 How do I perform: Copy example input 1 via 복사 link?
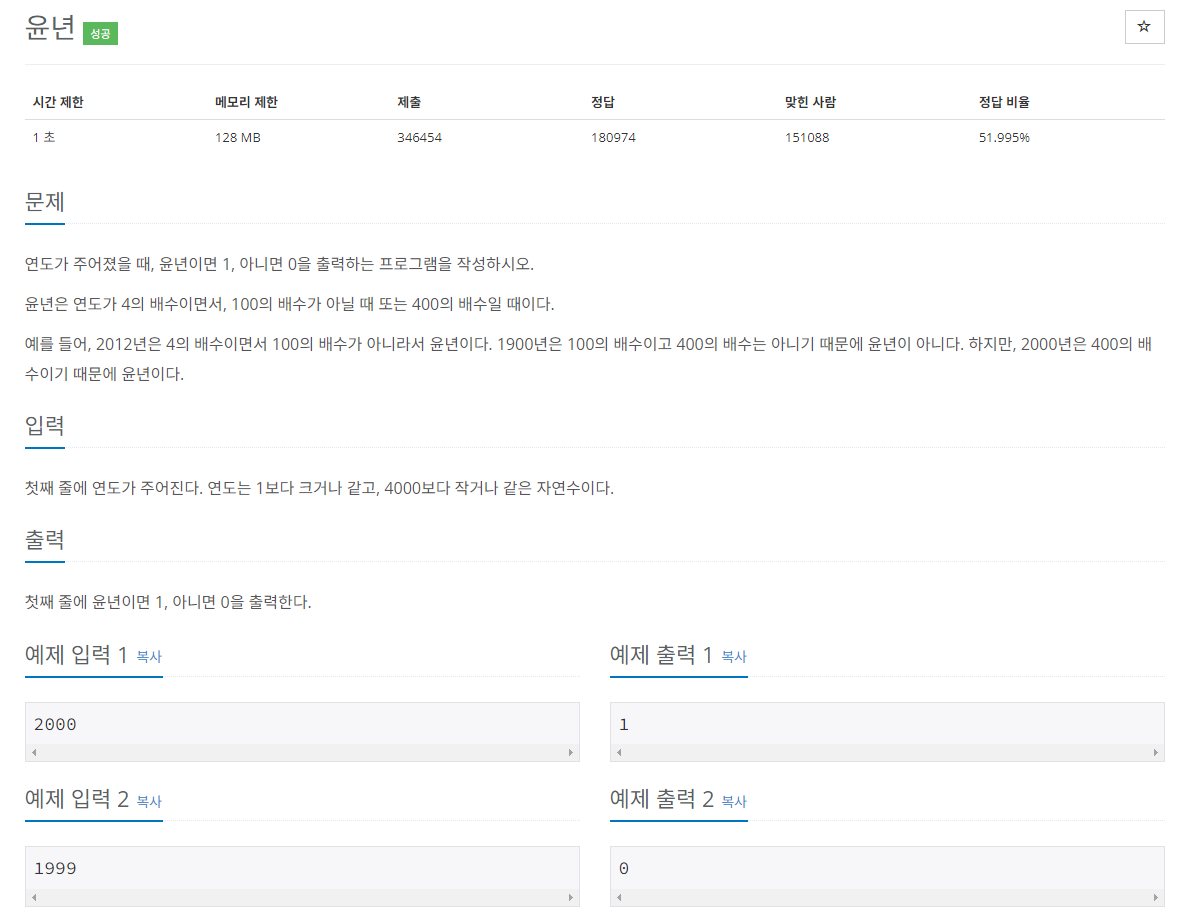[149, 656]
